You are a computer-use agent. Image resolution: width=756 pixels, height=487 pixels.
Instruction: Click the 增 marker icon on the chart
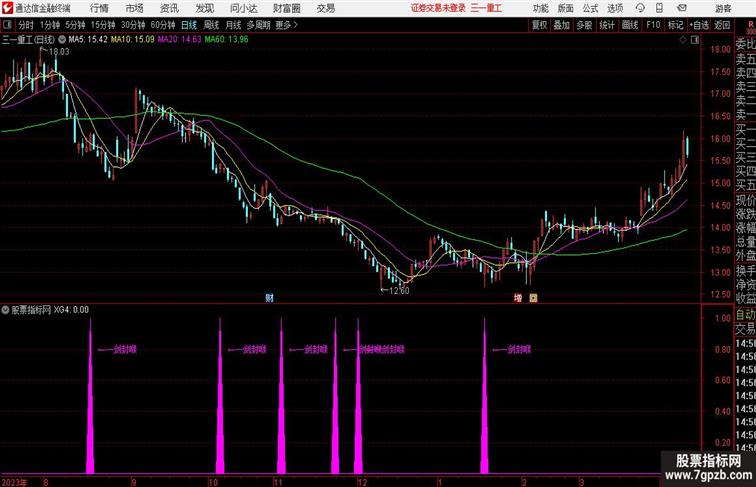[x=518, y=298]
